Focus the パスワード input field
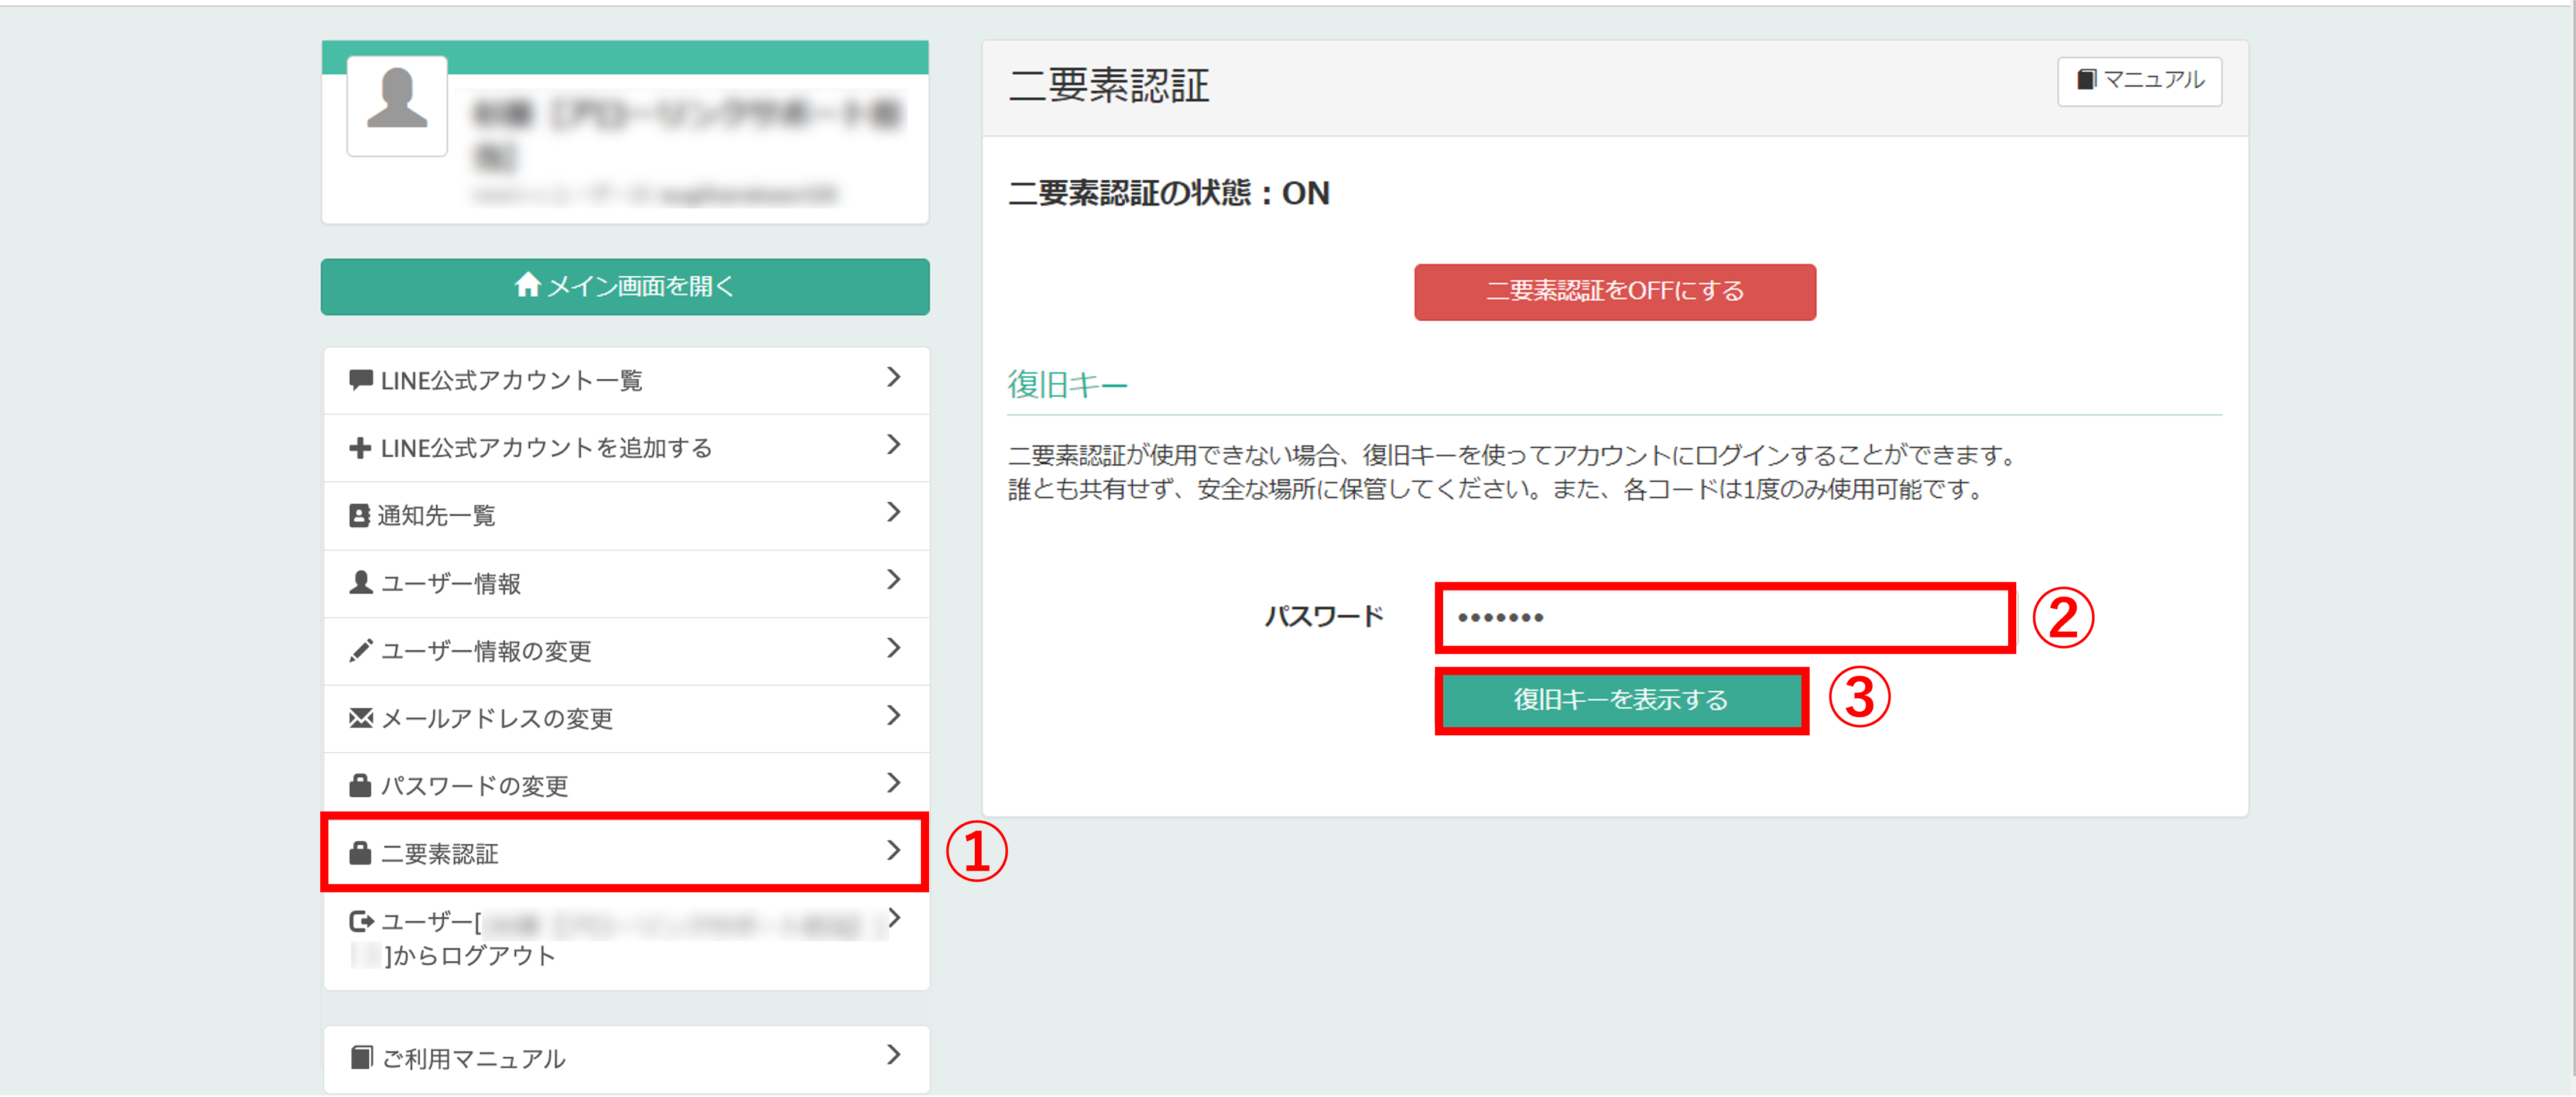 pyautogui.click(x=1724, y=618)
